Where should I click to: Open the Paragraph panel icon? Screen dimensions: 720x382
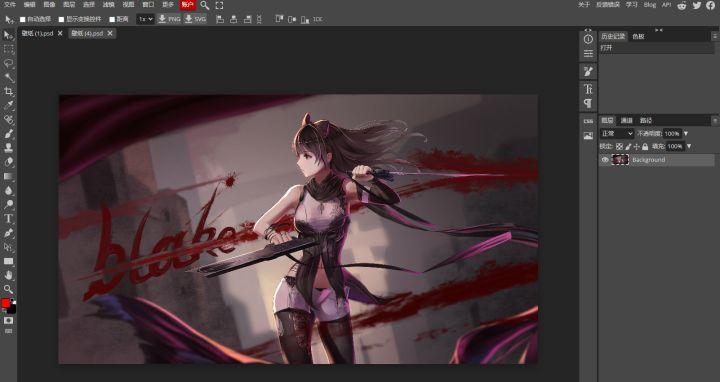pyautogui.click(x=588, y=103)
